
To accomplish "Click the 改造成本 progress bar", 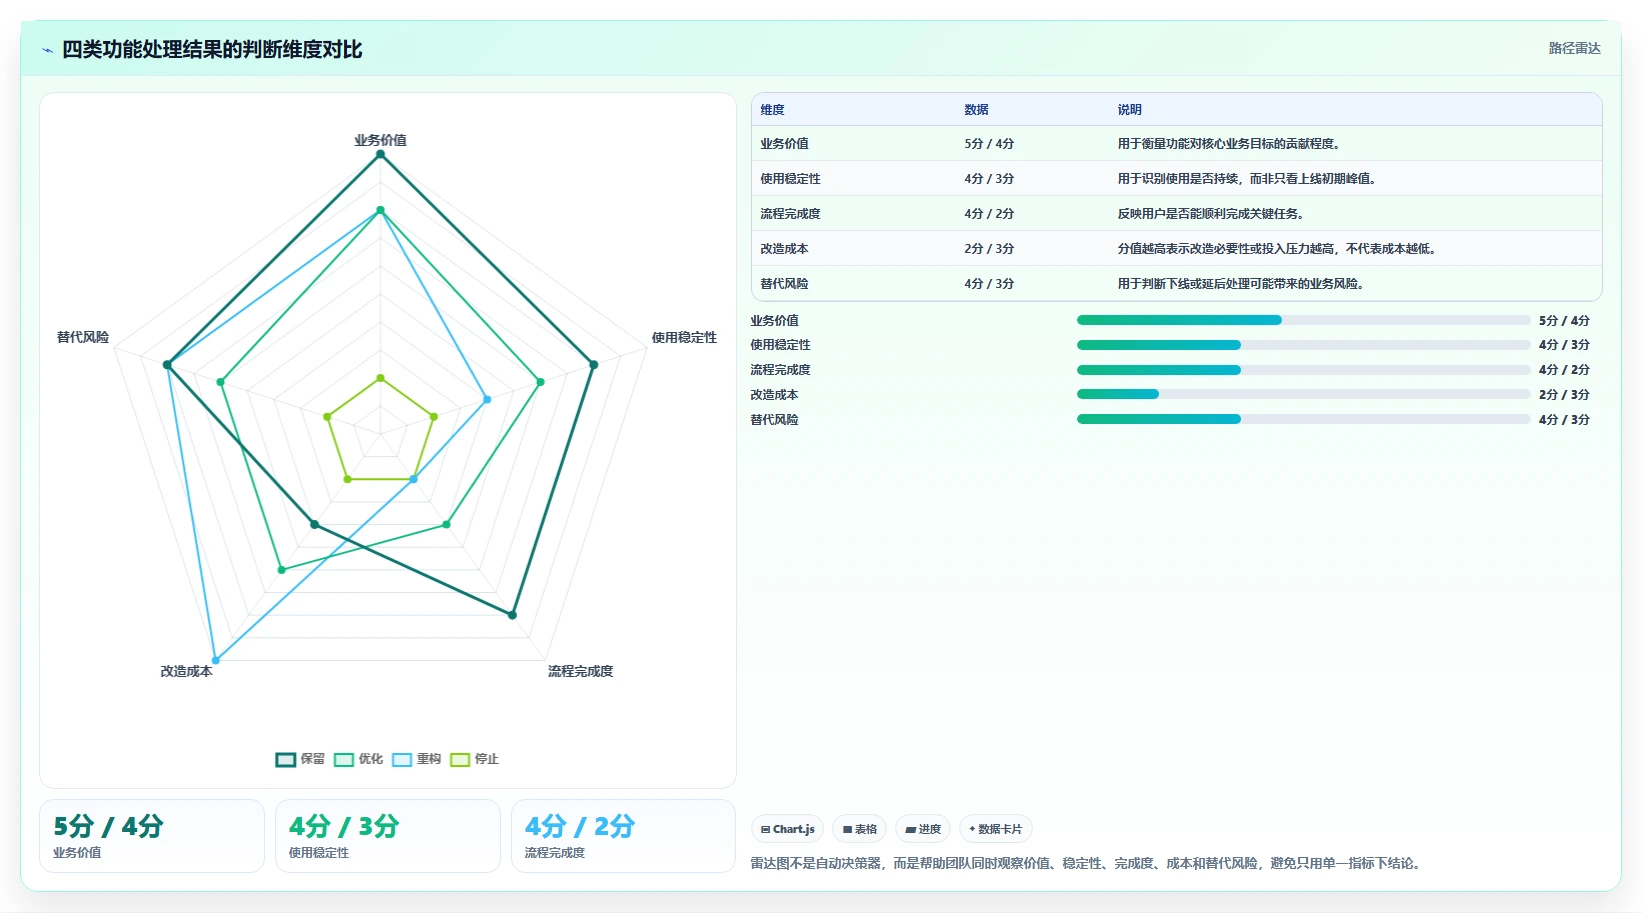I will pos(1303,394).
